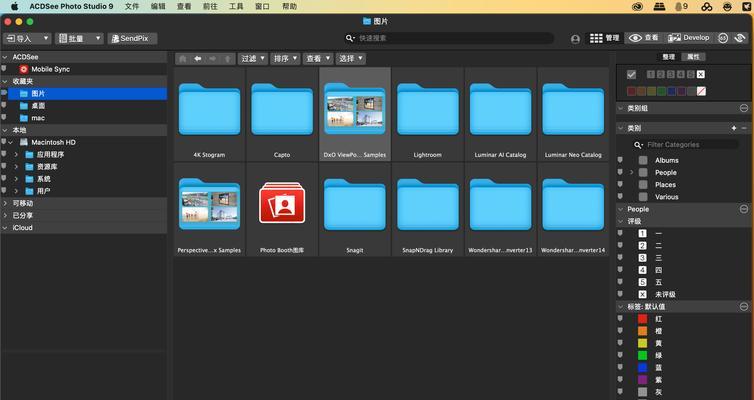
Task: Switch to the 整理 tab
Action: click(668, 57)
